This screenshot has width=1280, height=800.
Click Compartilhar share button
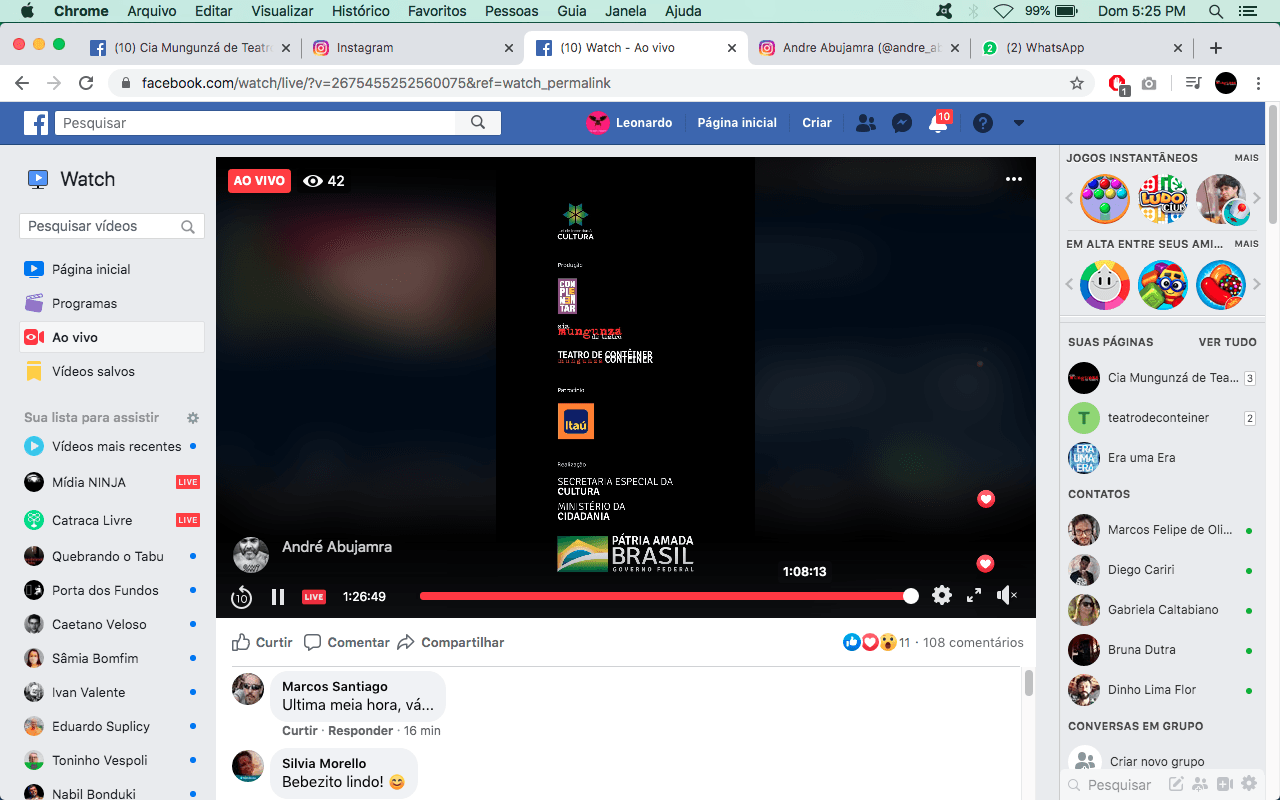pyautogui.click(x=451, y=642)
